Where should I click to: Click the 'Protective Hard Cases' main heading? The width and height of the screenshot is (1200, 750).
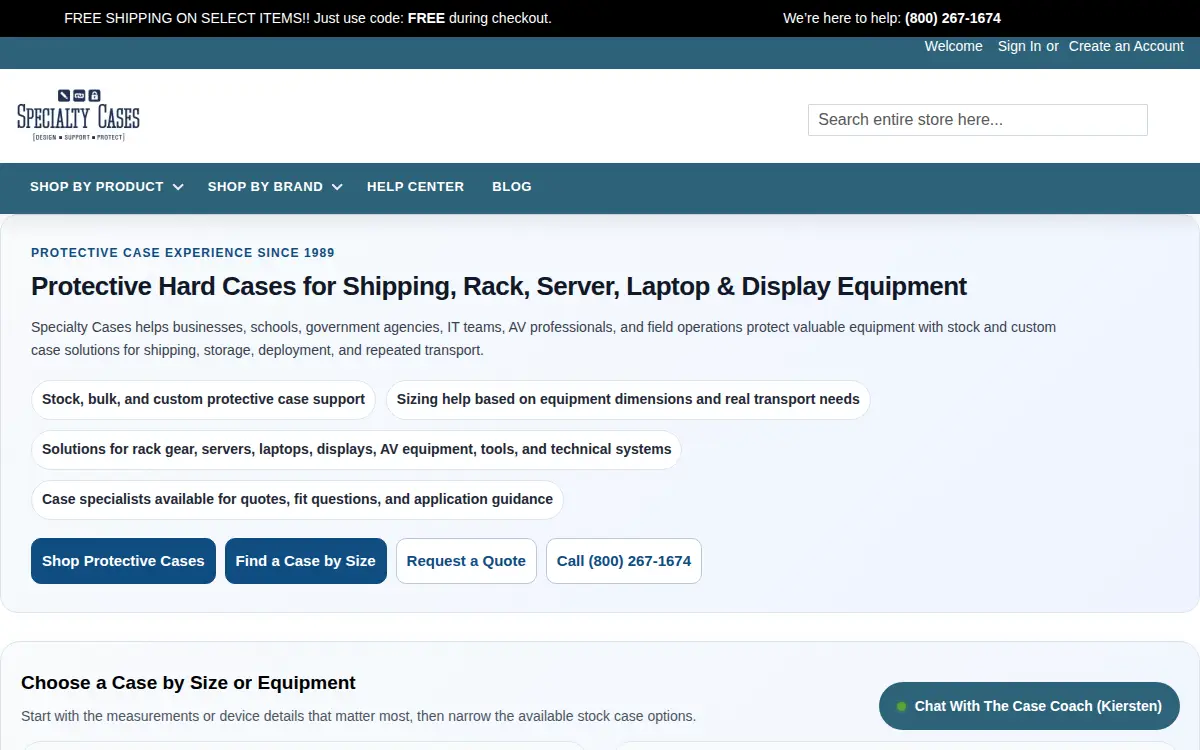(x=499, y=287)
